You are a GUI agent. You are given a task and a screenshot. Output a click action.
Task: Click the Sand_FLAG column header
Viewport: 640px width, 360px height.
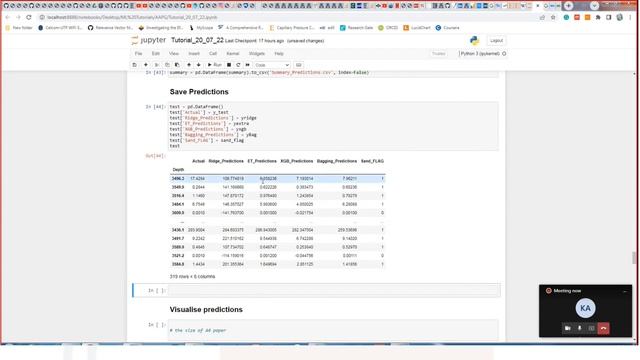point(372,161)
